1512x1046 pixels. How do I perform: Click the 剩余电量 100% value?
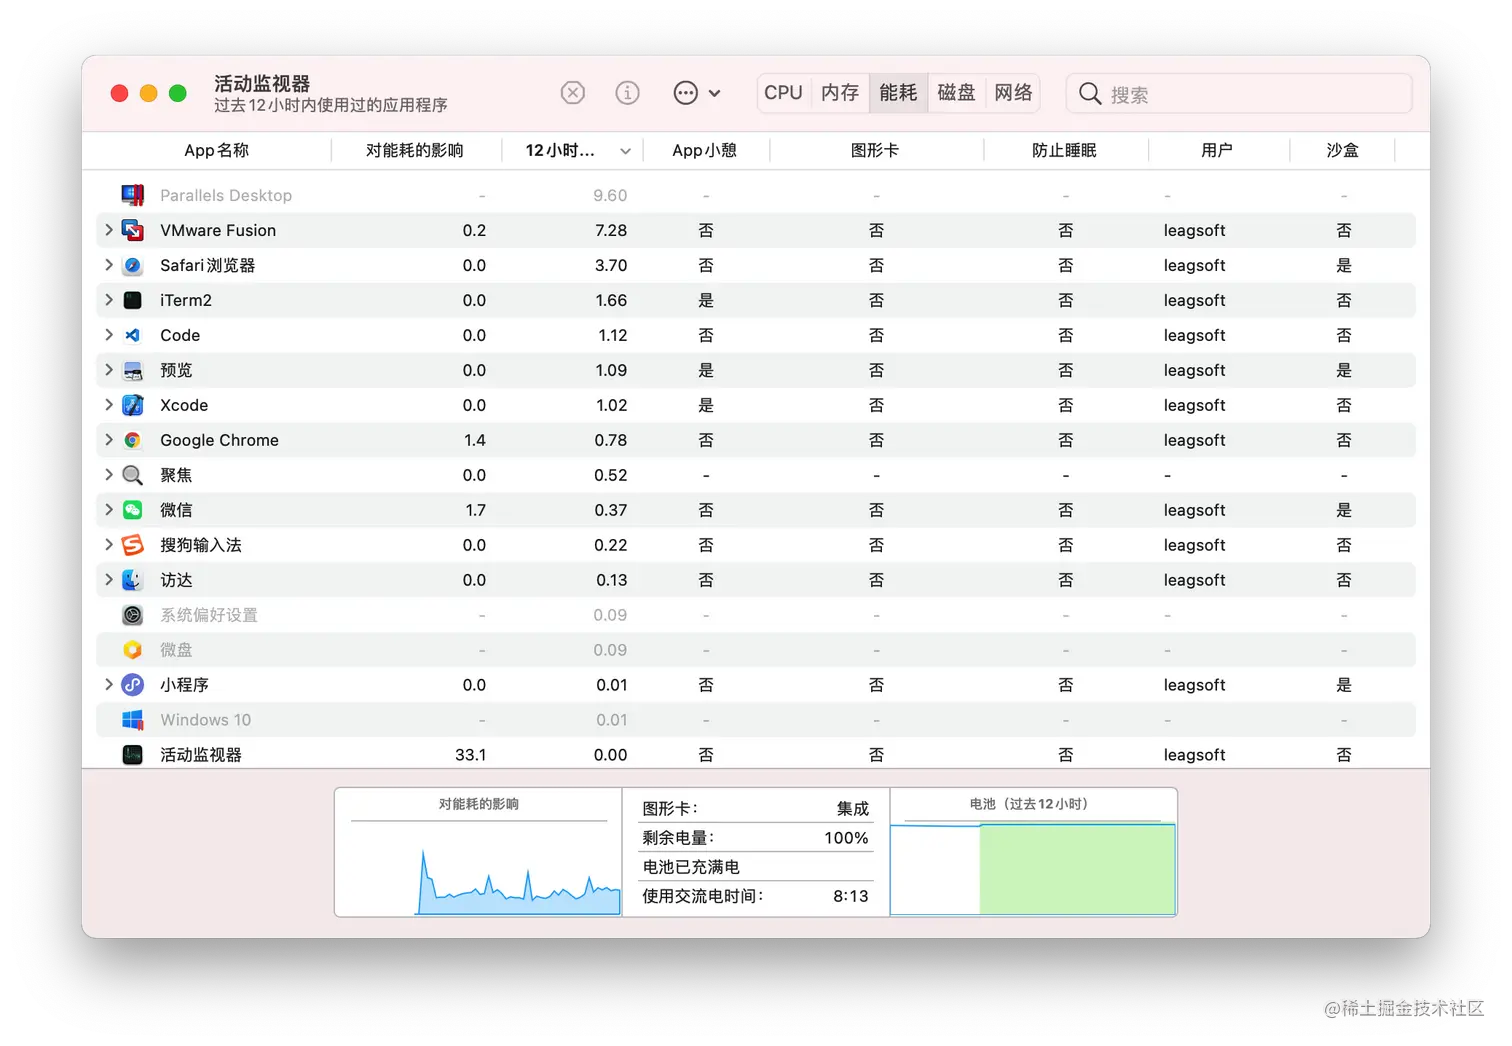point(846,838)
